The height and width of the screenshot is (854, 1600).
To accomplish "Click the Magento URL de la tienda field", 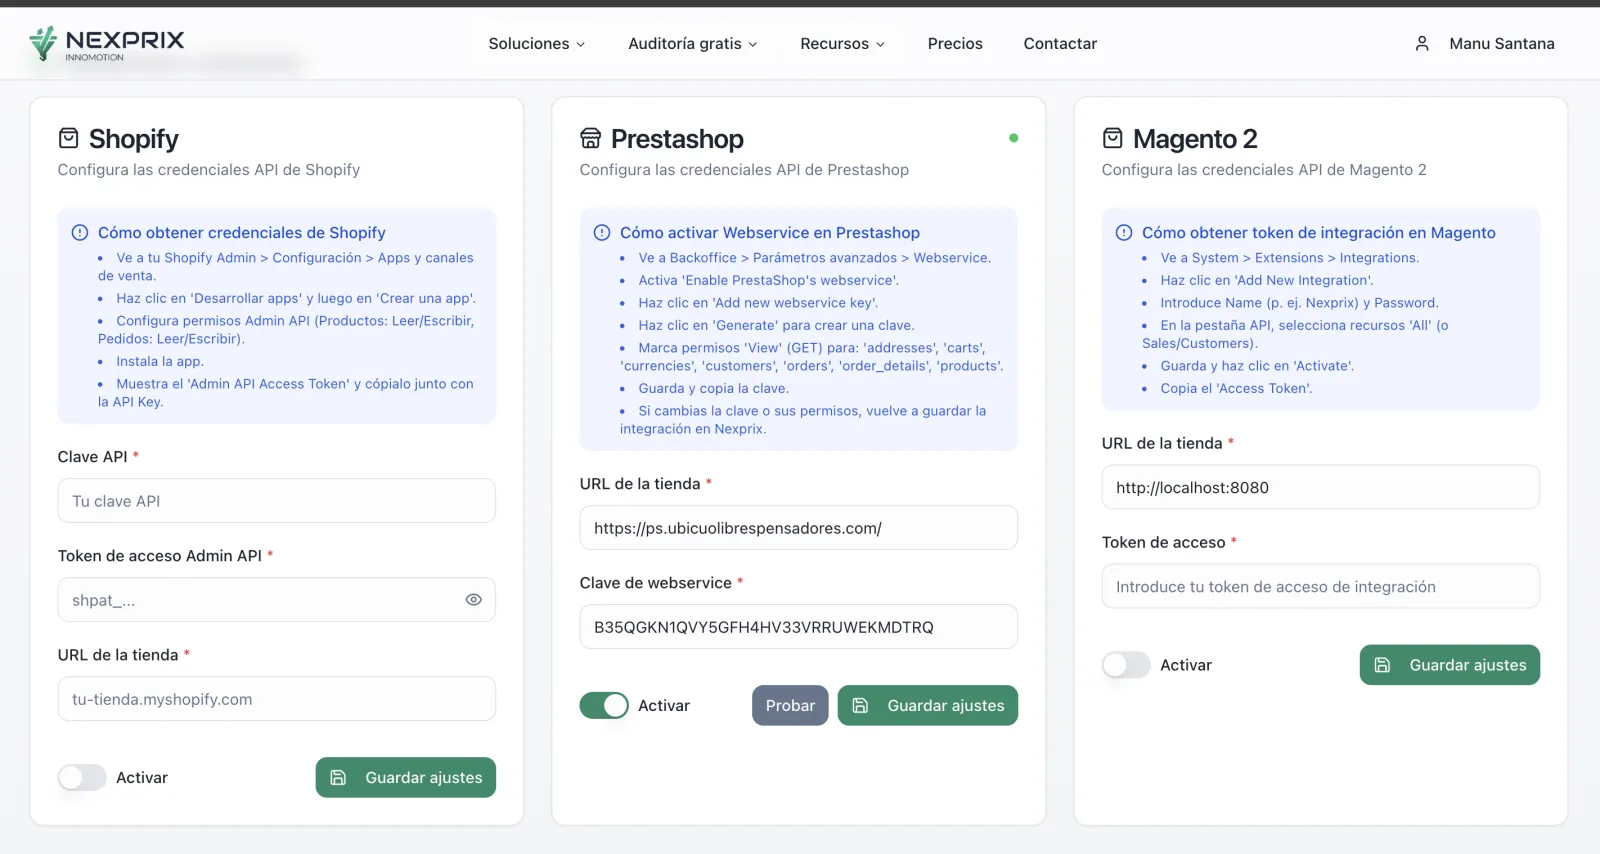I will click(1321, 488).
